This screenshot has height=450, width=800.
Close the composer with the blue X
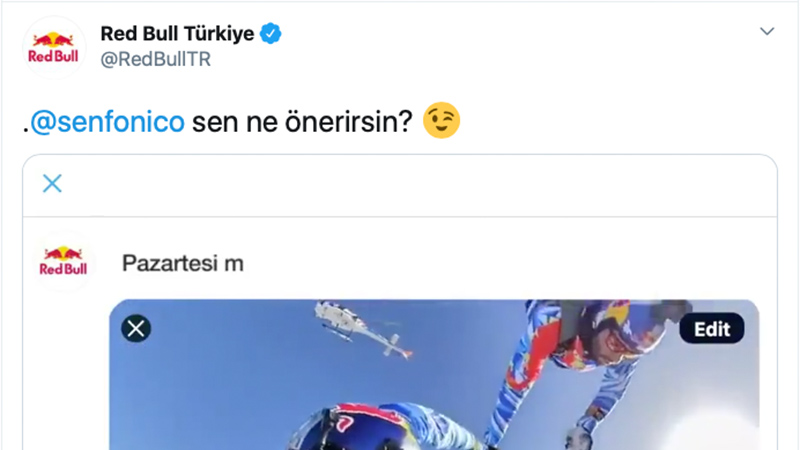click(52, 183)
